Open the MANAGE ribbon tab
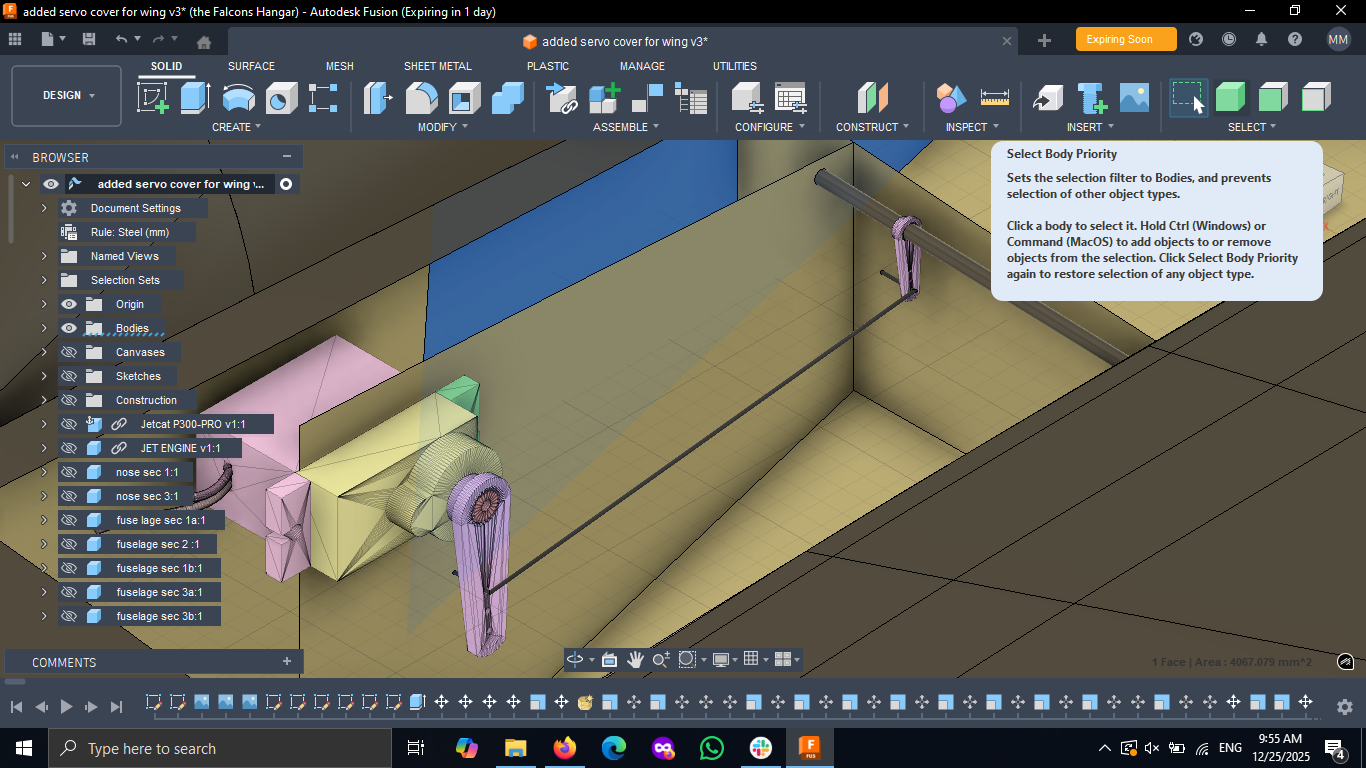The width and height of the screenshot is (1366, 768). tap(642, 66)
